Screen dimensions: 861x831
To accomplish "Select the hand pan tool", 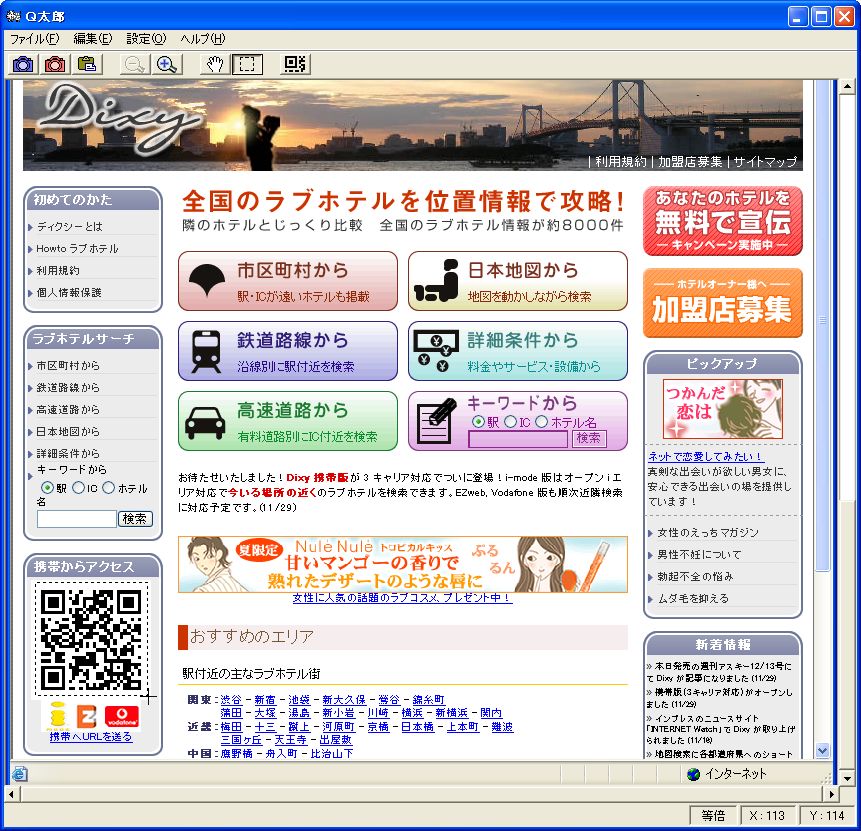I will [x=215, y=64].
